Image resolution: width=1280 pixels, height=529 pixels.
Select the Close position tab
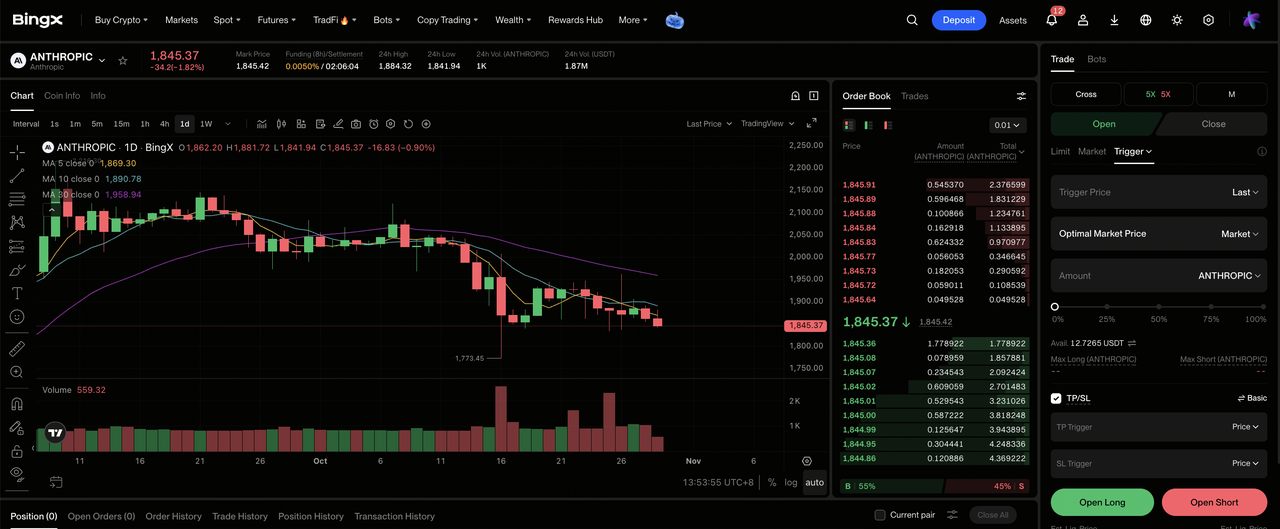pyautogui.click(x=1213, y=124)
